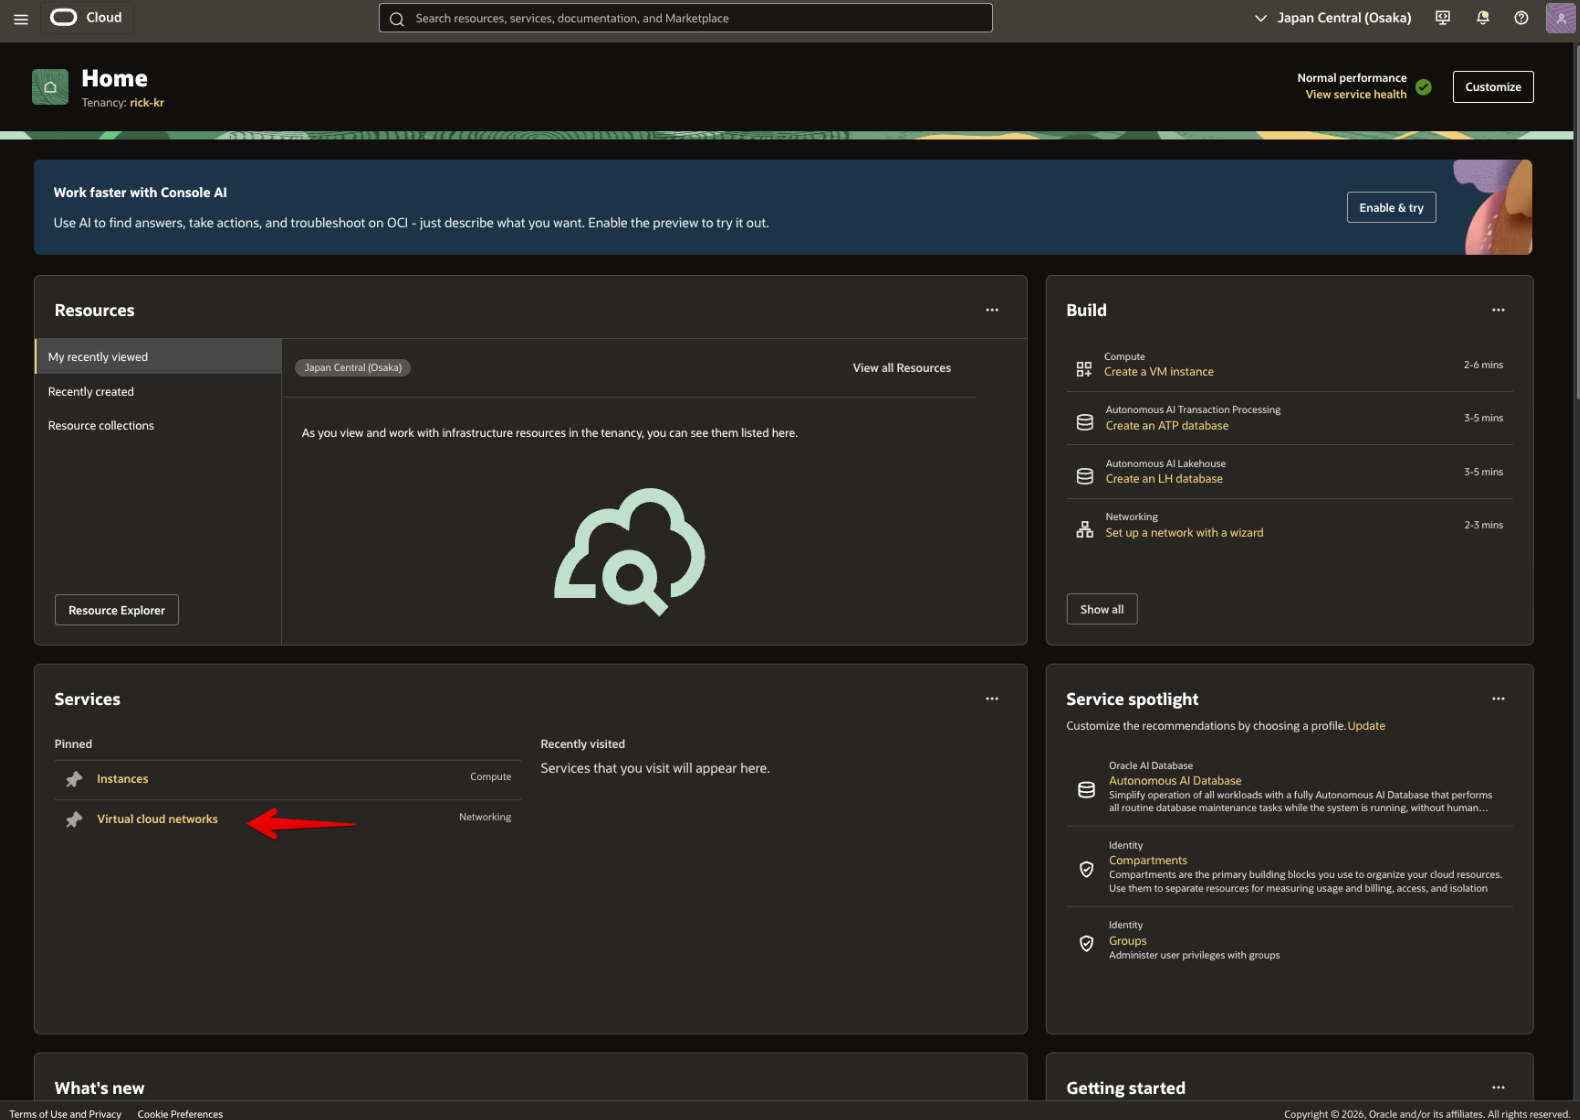This screenshot has width=1580, height=1120.
Task: Click the Customize button
Action: pyautogui.click(x=1493, y=87)
